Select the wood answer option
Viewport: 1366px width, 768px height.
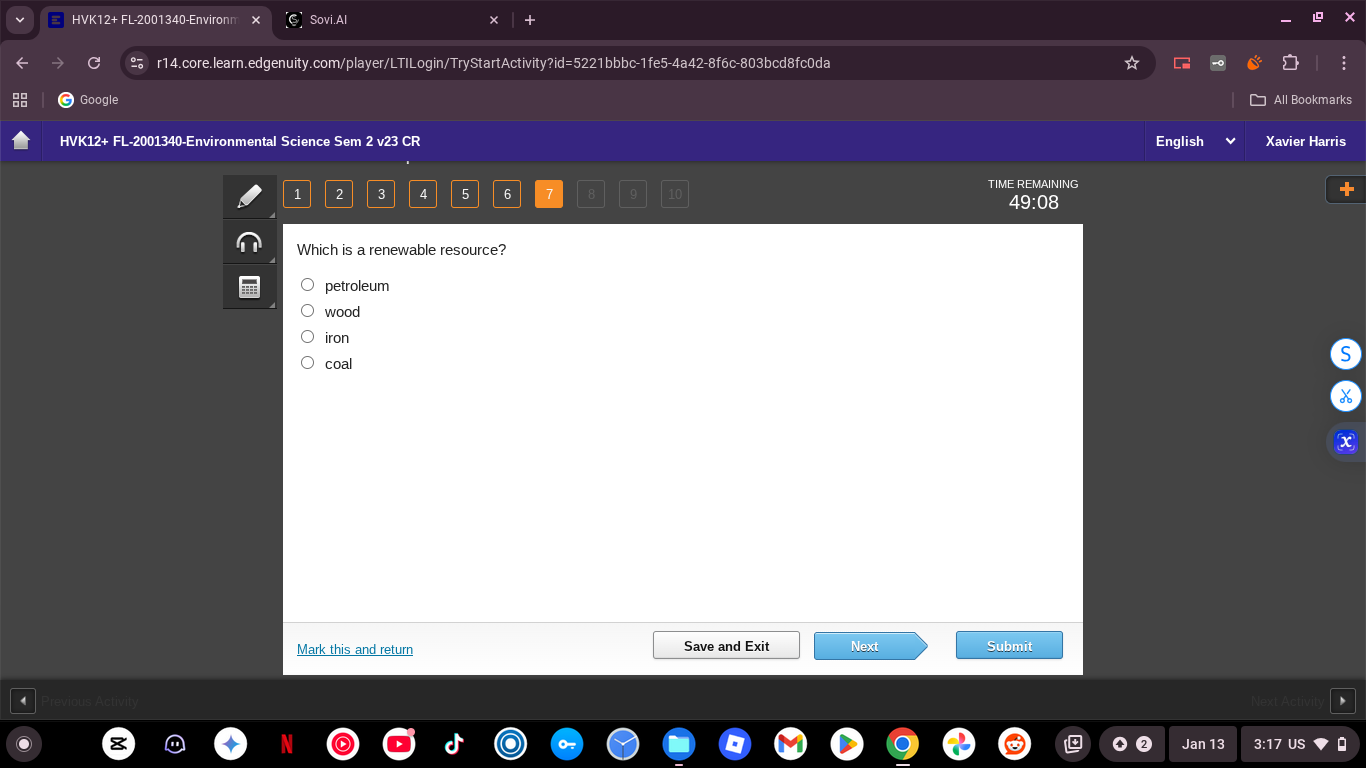(308, 311)
